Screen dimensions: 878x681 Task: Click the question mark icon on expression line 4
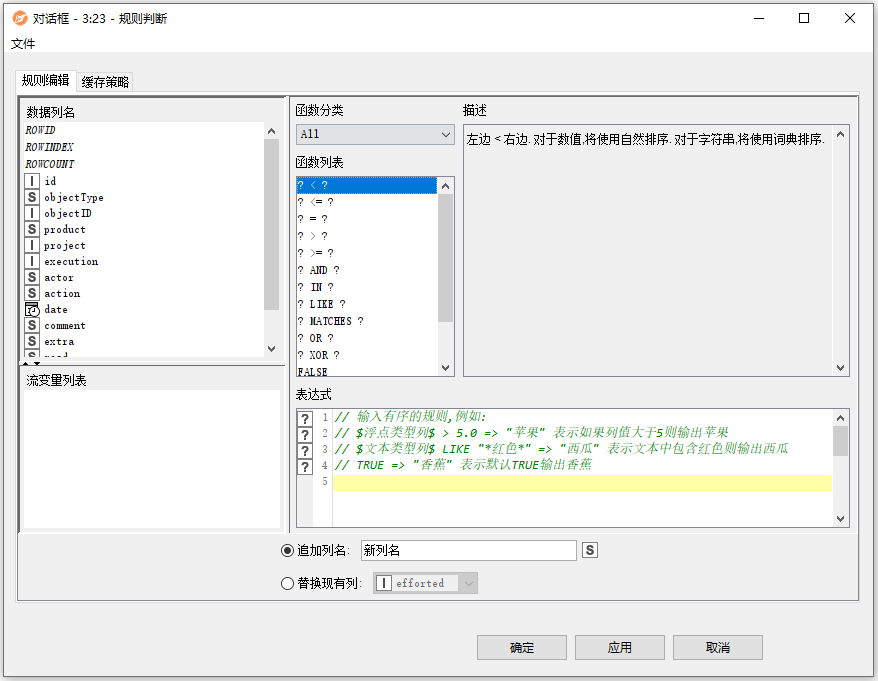[305, 466]
